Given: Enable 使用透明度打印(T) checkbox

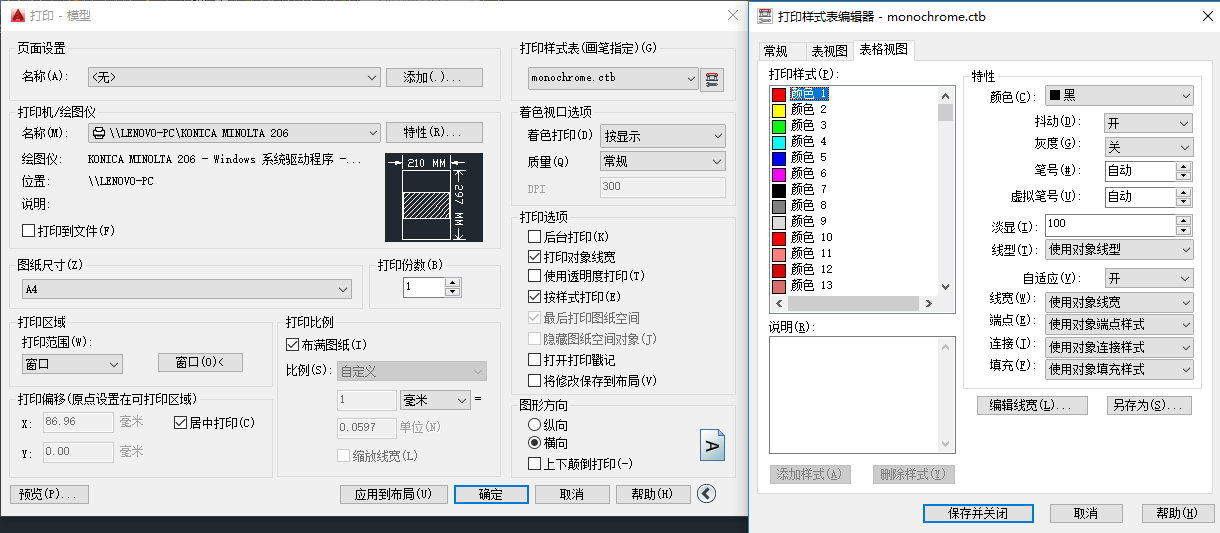Looking at the screenshot, I should coord(535,276).
